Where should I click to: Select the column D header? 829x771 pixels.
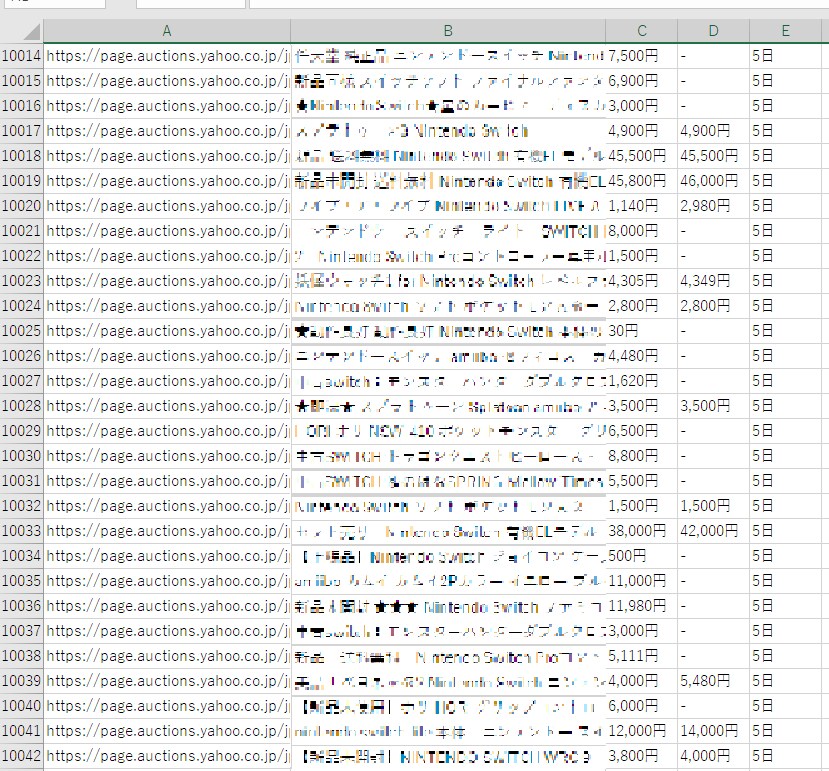tap(713, 31)
